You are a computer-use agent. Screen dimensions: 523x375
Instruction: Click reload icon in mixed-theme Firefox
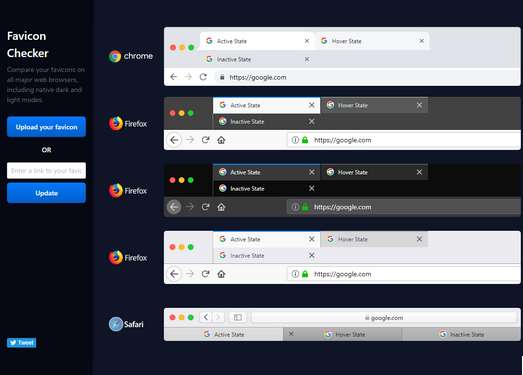pos(205,140)
